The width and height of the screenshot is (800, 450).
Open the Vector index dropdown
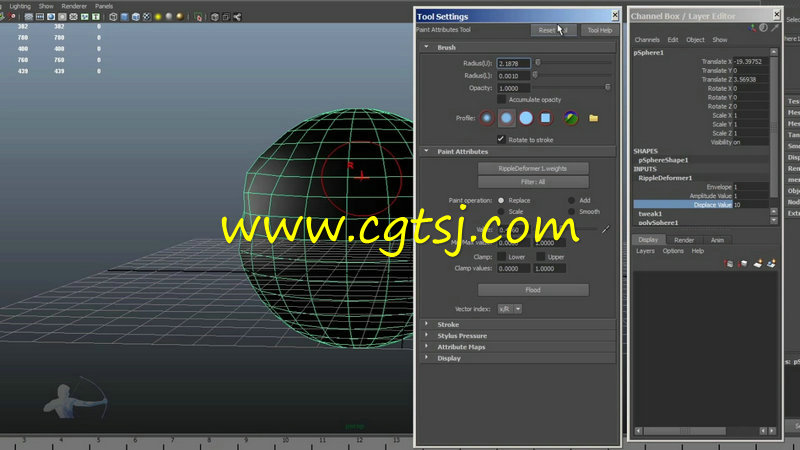[510, 309]
